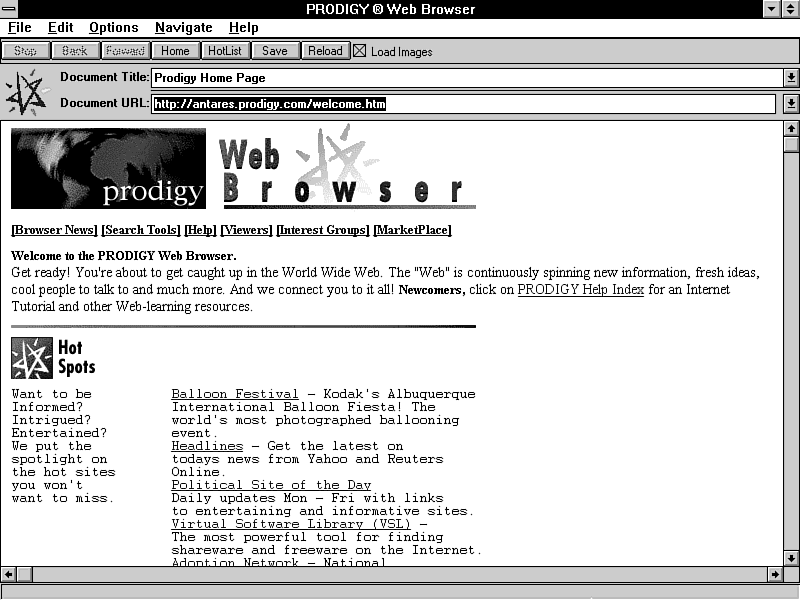Open the [Help] page link
This screenshot has width=800, height=600.
(201, 230)
